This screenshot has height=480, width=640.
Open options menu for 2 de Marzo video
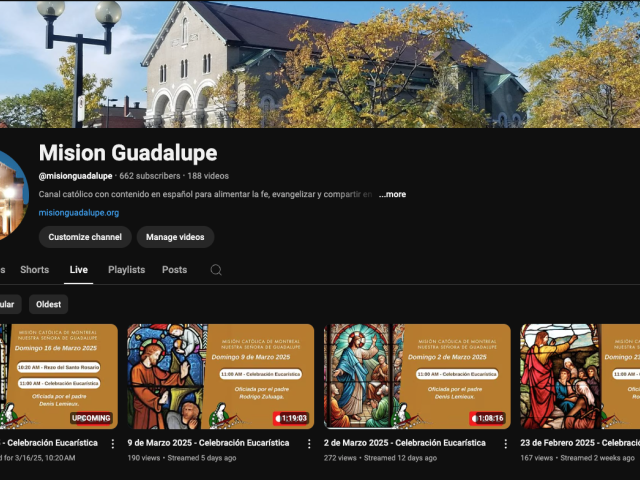tap(505, 444)
